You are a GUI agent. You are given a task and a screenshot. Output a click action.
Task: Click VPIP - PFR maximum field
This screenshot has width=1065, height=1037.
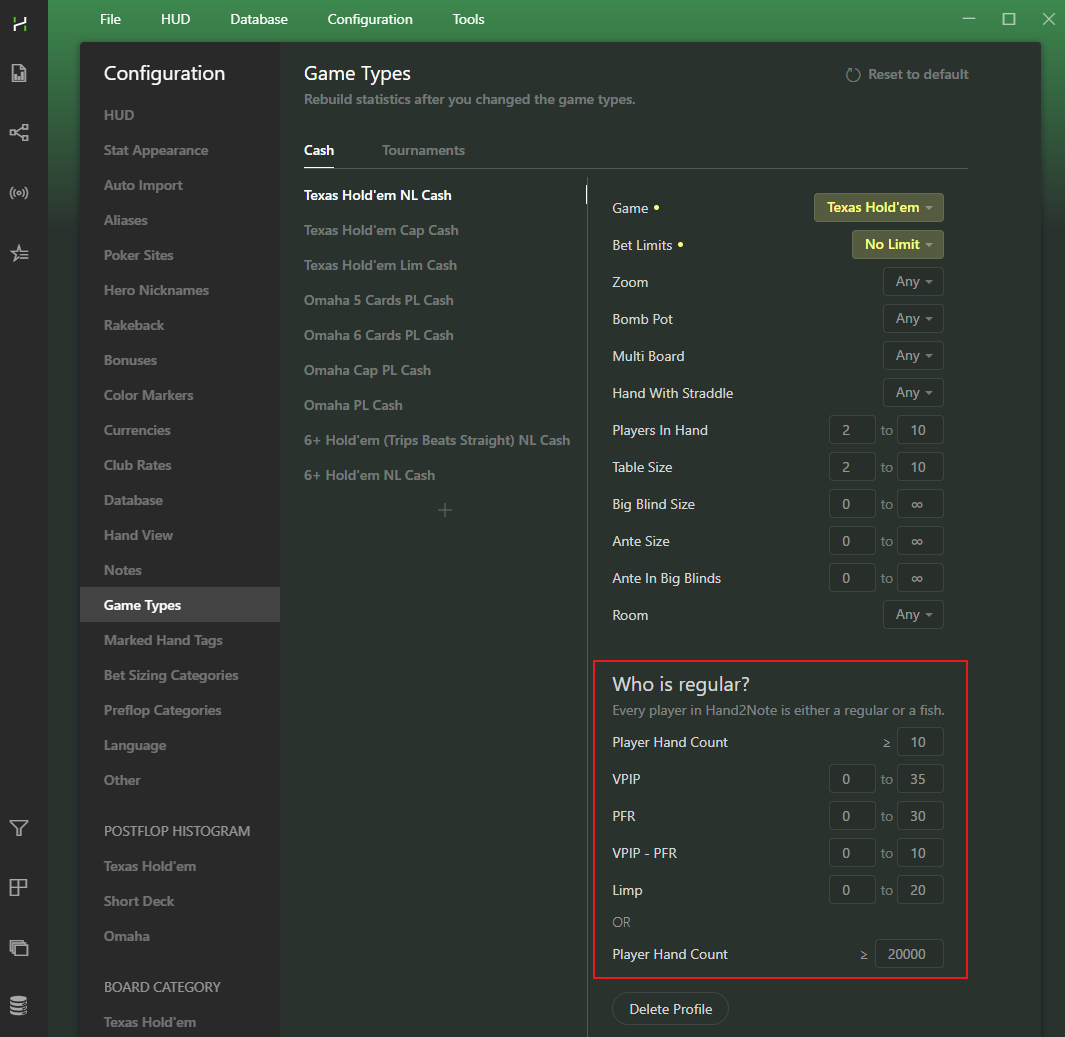(920, 853)
